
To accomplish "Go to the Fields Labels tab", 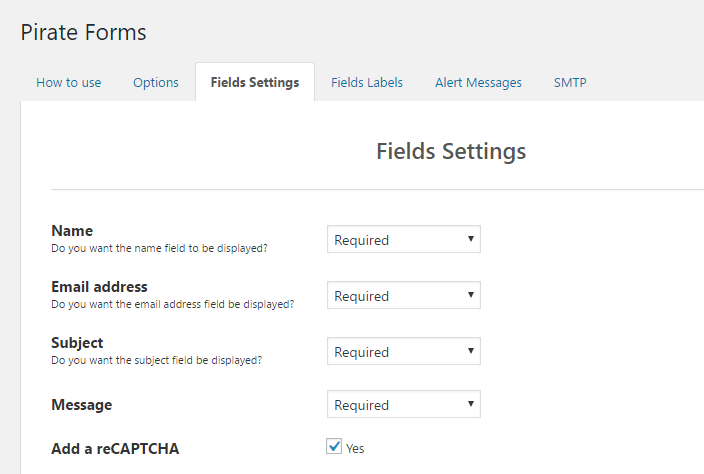I will coord(367,82).
